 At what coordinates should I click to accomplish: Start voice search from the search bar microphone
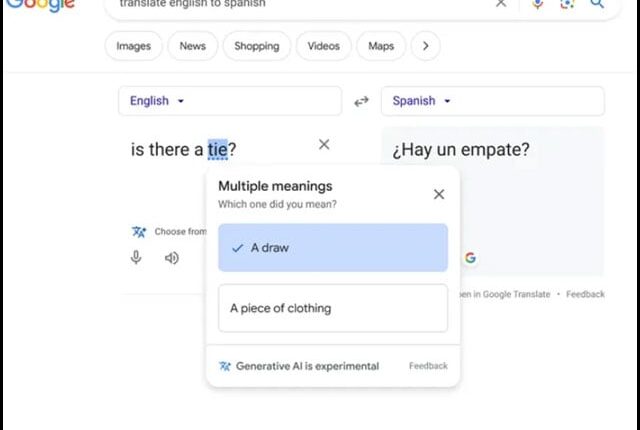pos(538,4)
